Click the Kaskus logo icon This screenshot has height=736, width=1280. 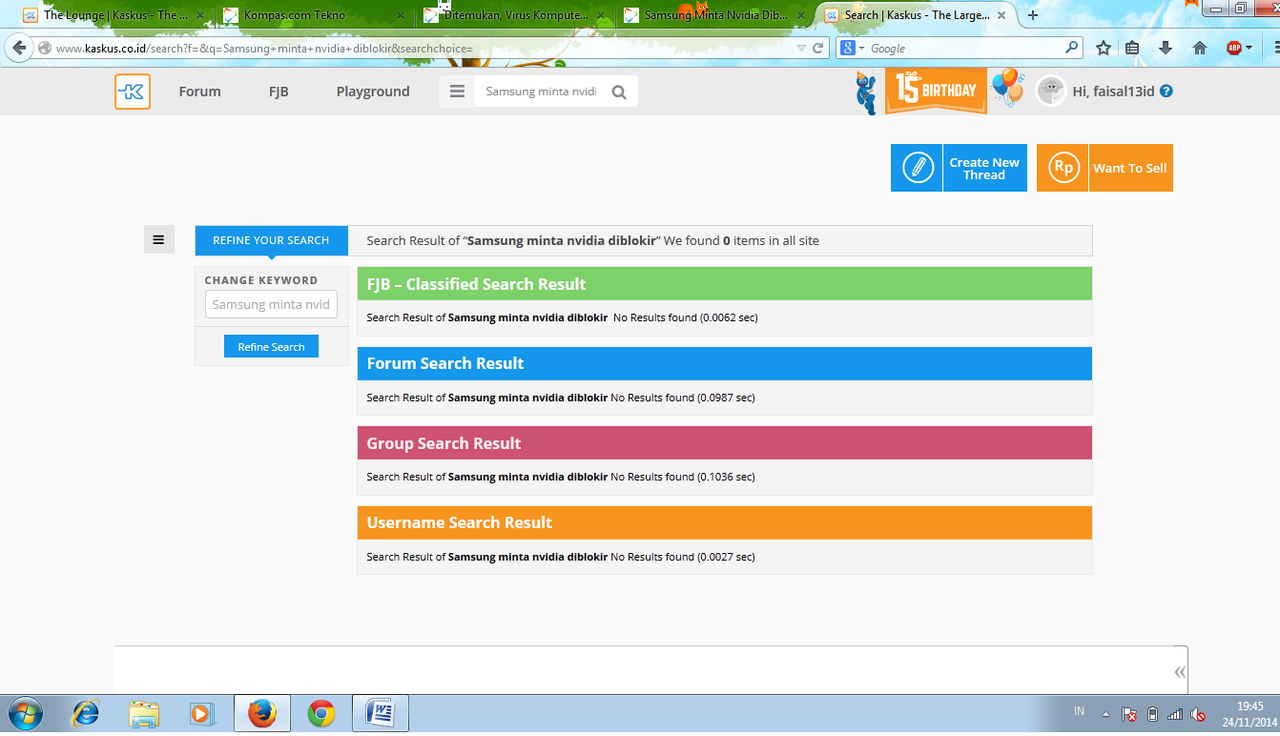coord(132,91)
